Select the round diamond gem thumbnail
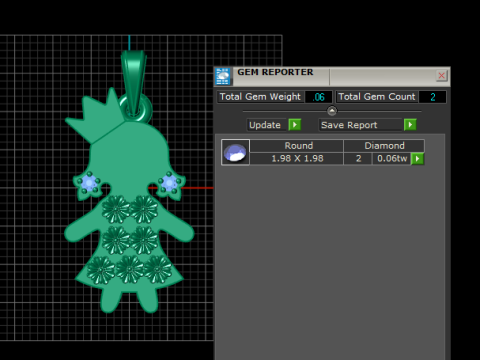480x360 pixels. click(235, 152)
